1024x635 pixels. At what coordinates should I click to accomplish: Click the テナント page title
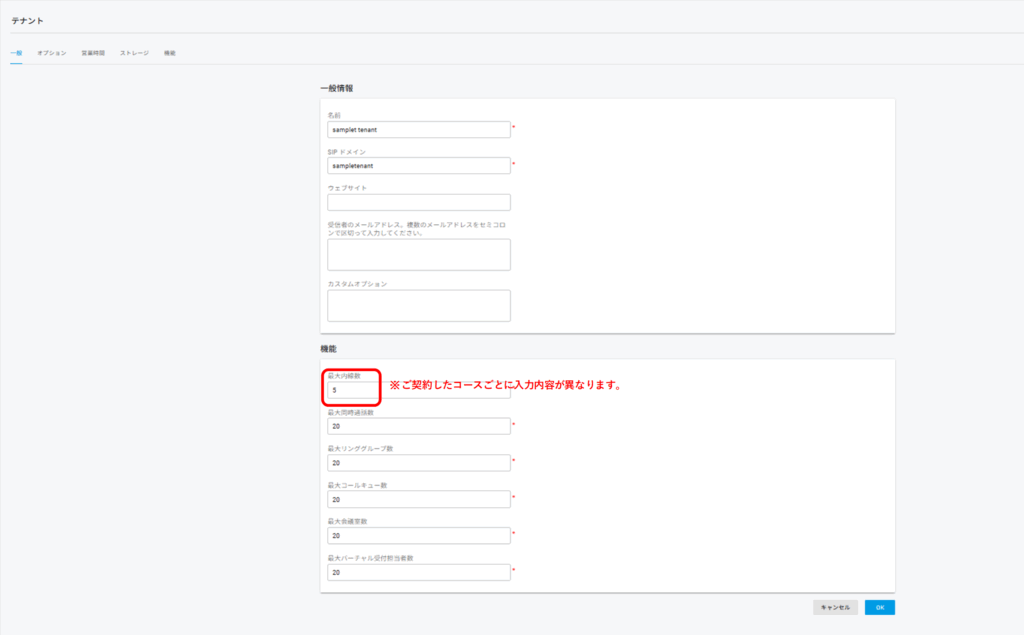pos(27,20)
